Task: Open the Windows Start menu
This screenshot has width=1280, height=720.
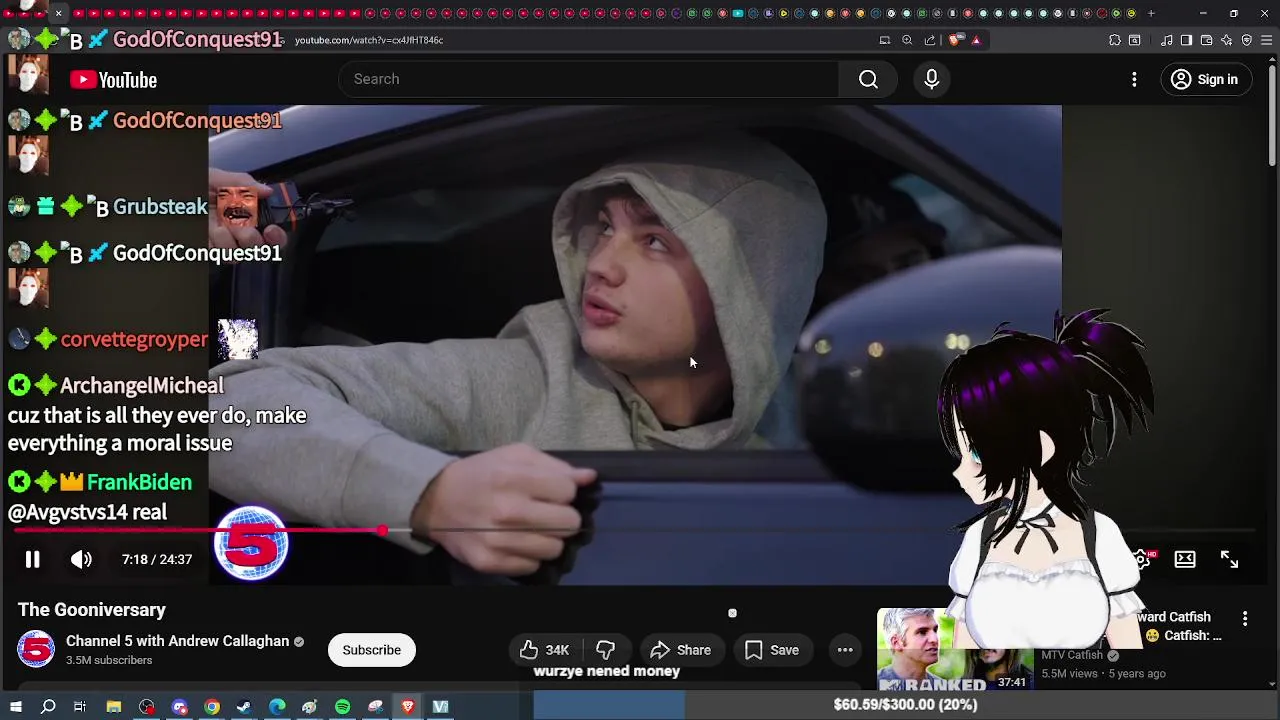Action: click(15, 707)
